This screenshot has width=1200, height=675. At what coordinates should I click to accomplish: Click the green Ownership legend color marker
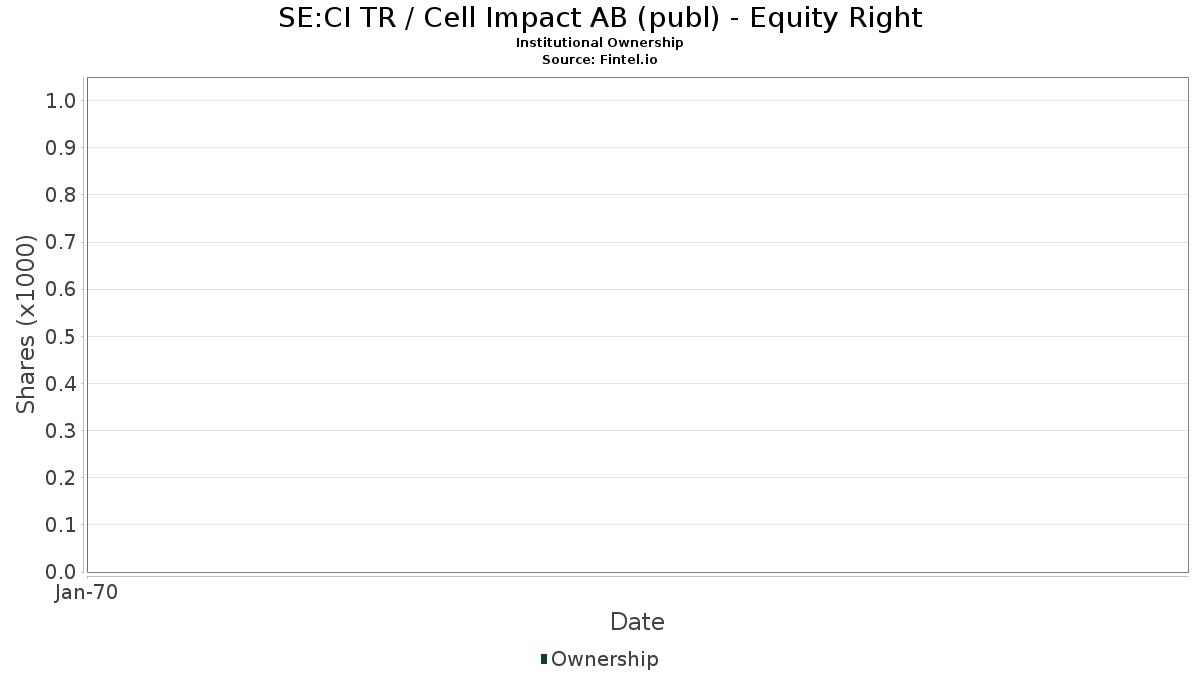click(x=544, y=658)
